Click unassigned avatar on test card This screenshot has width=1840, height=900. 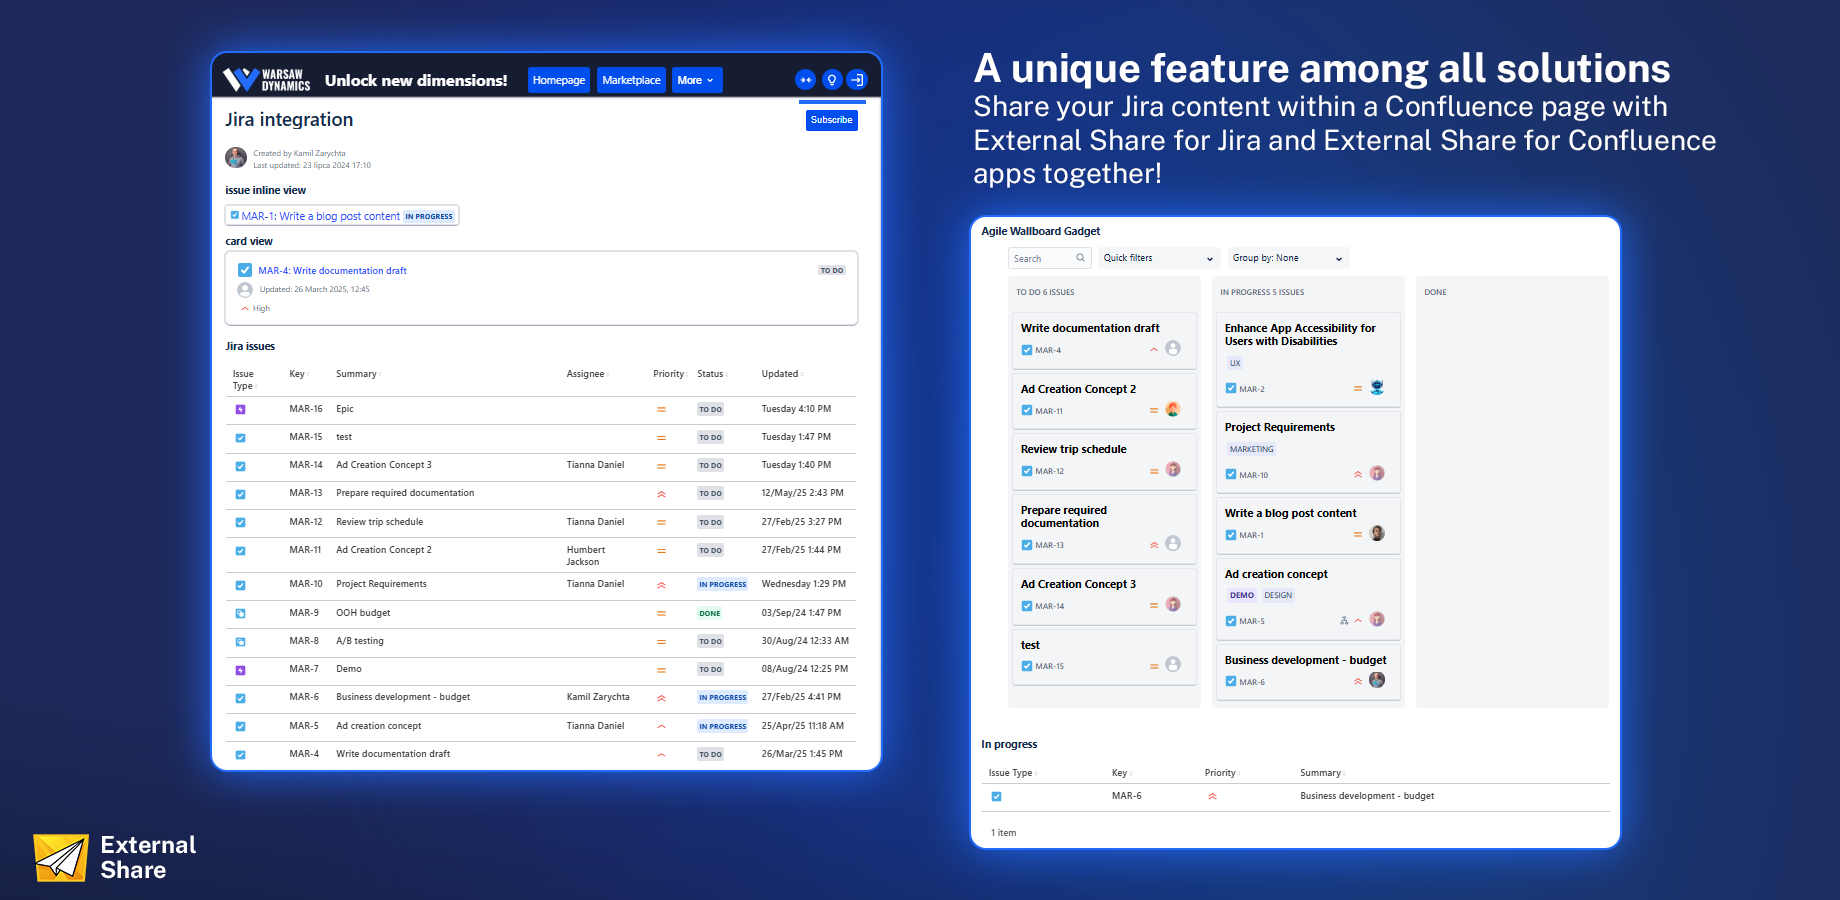click(1173, 664)
